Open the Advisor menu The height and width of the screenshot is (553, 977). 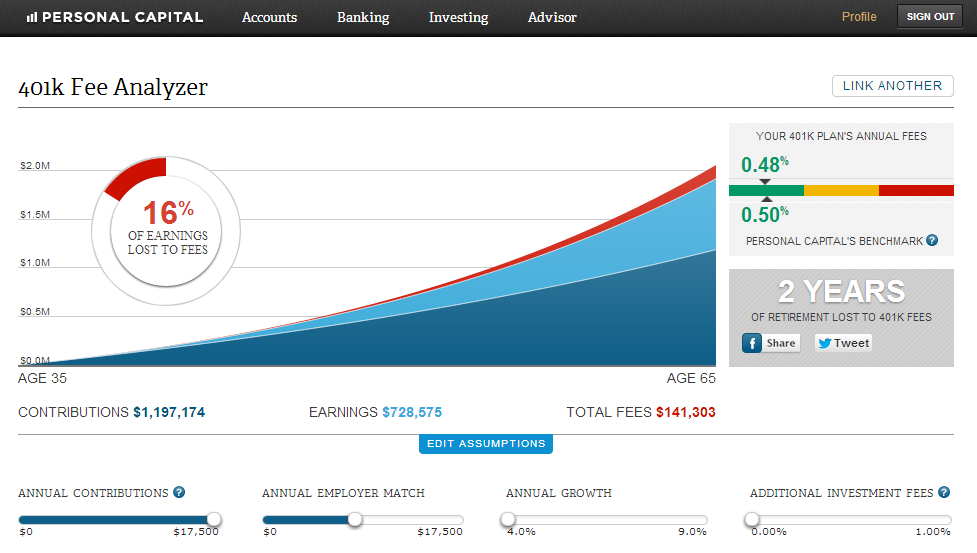coord(552,17)
